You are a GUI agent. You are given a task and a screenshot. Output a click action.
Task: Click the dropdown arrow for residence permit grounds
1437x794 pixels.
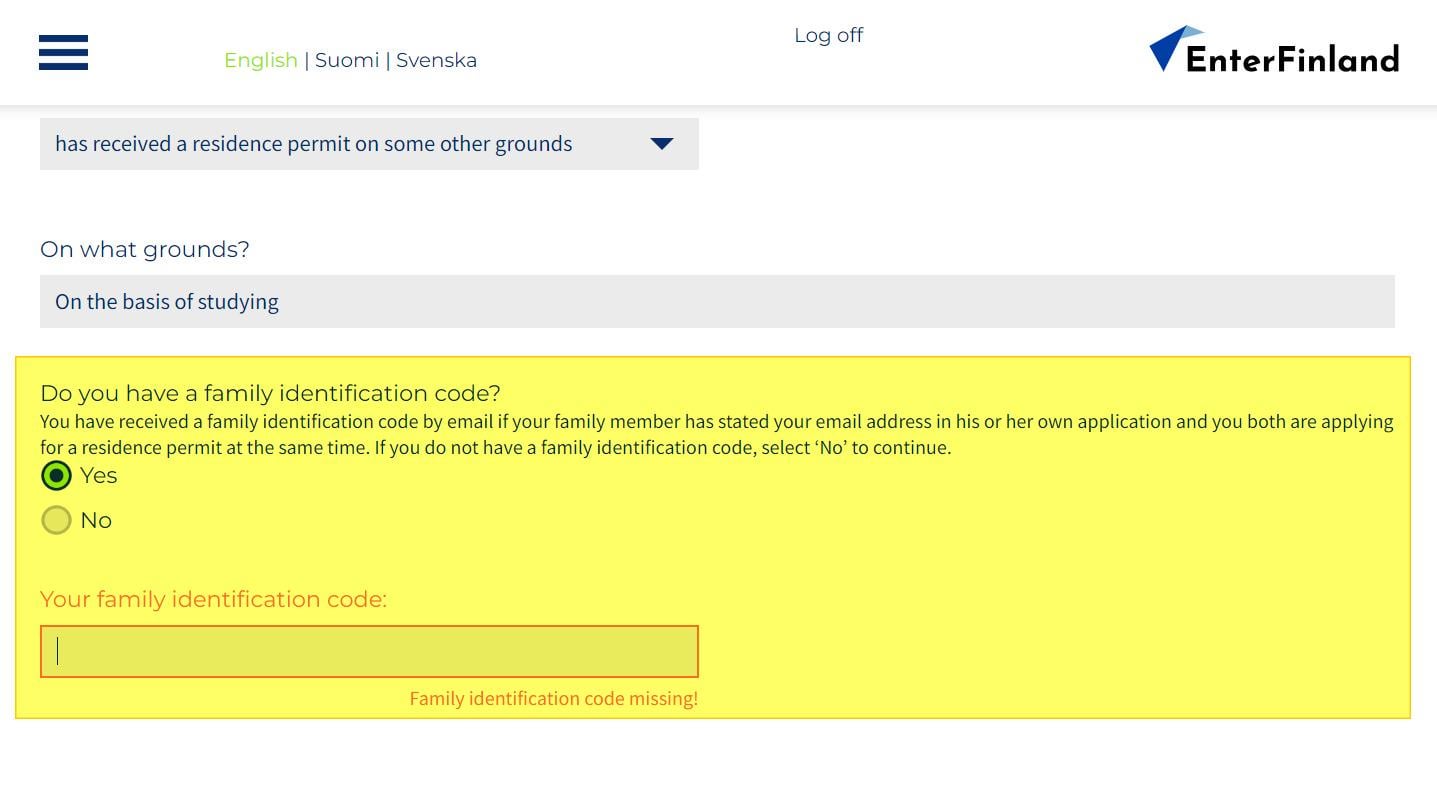coord(661,144)
